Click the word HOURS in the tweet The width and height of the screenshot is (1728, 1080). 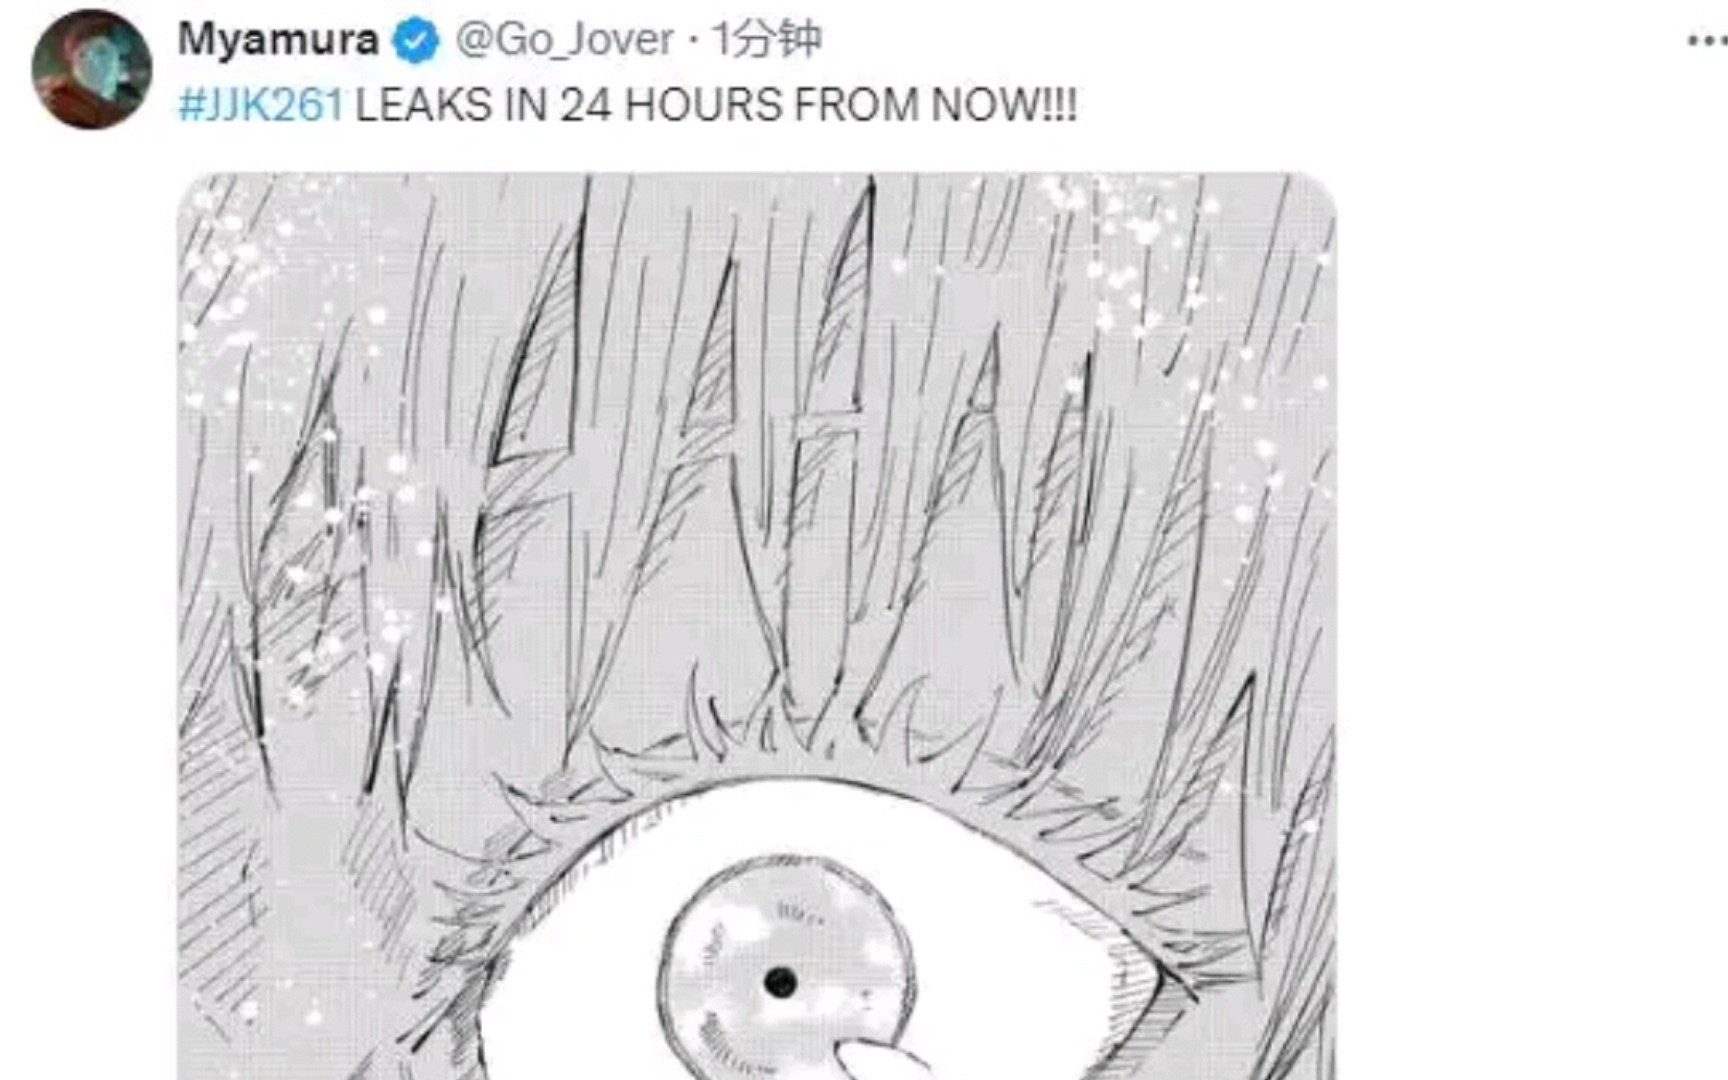pyautogui.click(x=703, y=105)
